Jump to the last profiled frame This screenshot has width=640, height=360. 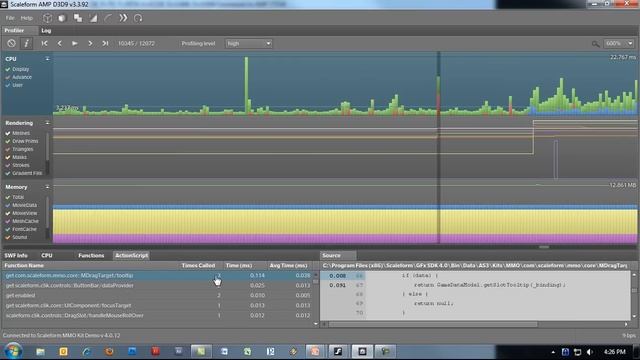click(105, 43)
